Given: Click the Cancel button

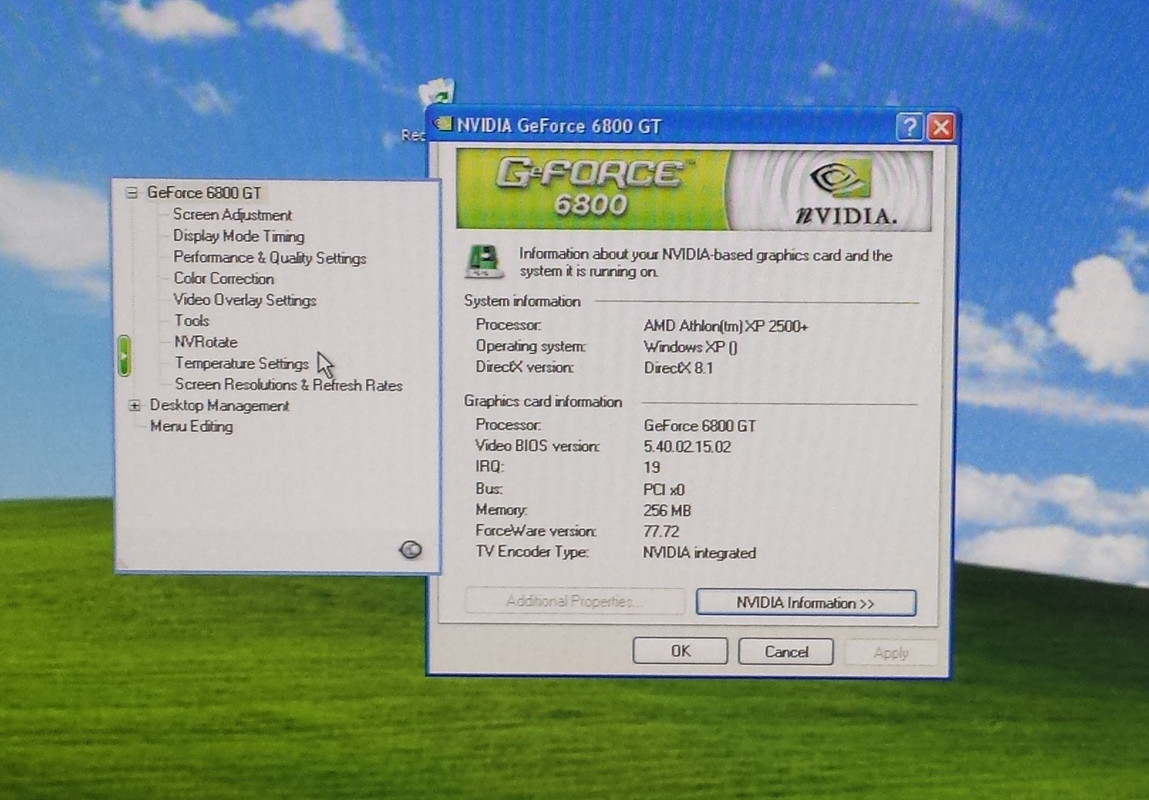Looking at the screenshot, I should coord(786,651).
